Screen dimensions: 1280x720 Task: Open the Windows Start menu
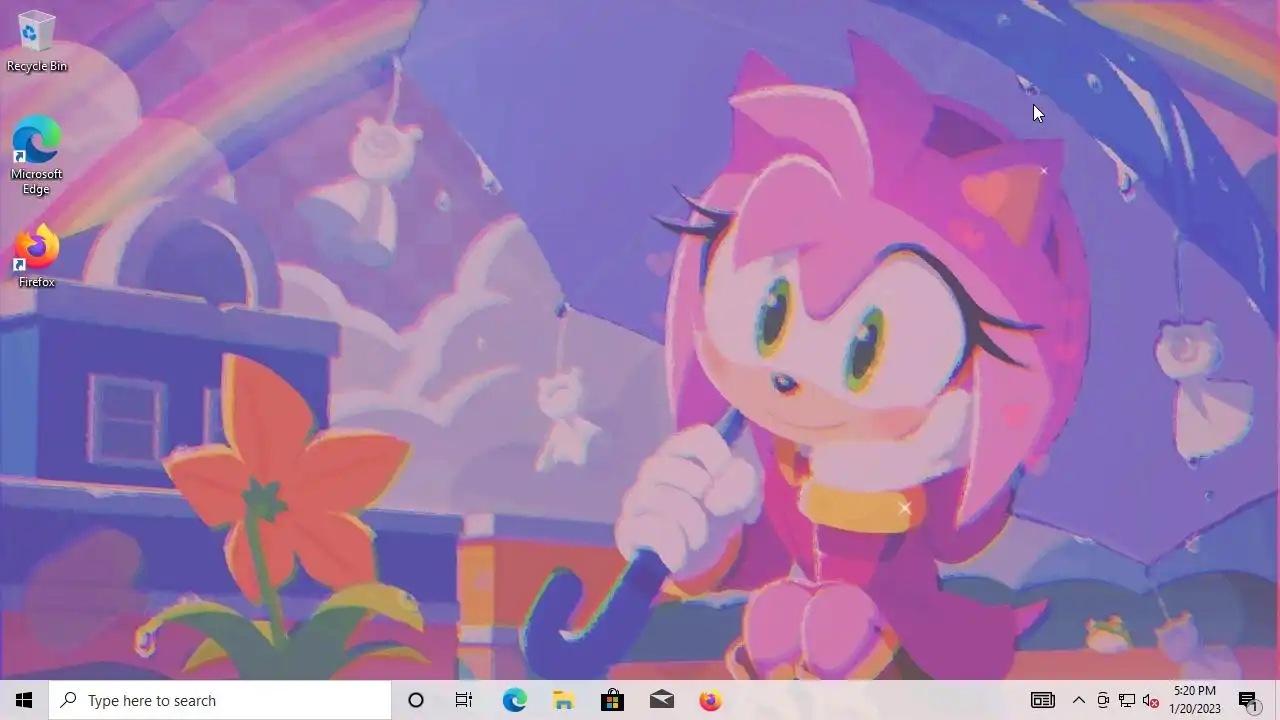pyautogui.click(x=24, y=700)
